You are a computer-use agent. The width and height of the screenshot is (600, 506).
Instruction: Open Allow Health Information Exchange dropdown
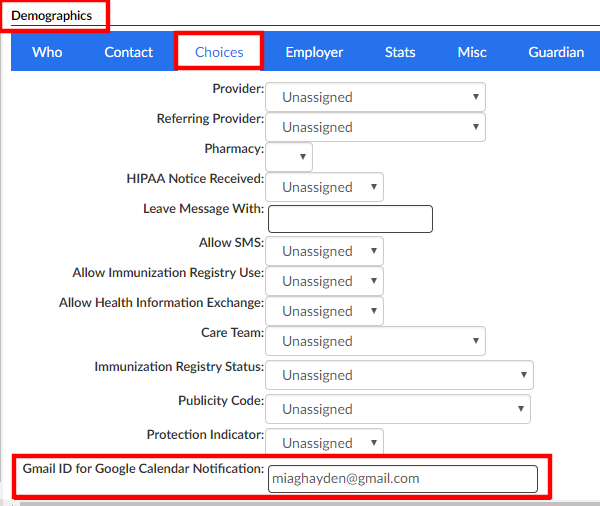click(x=324, y=311)
